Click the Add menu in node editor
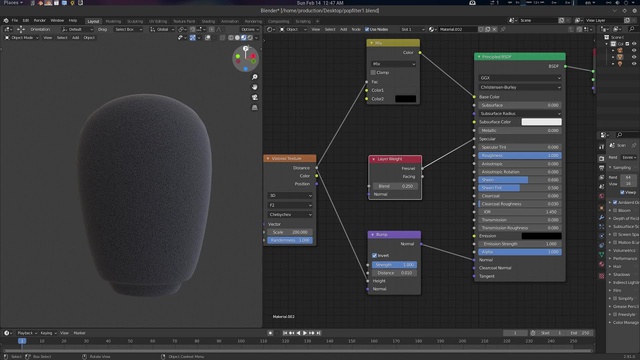The image size is (640, 360). point(344,29)
